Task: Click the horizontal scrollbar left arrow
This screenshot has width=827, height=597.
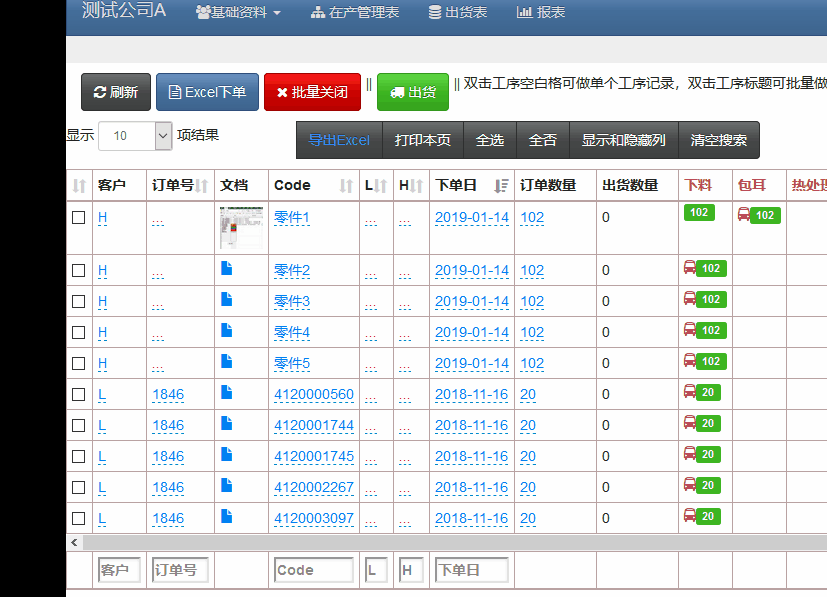Action: point(74,543)
